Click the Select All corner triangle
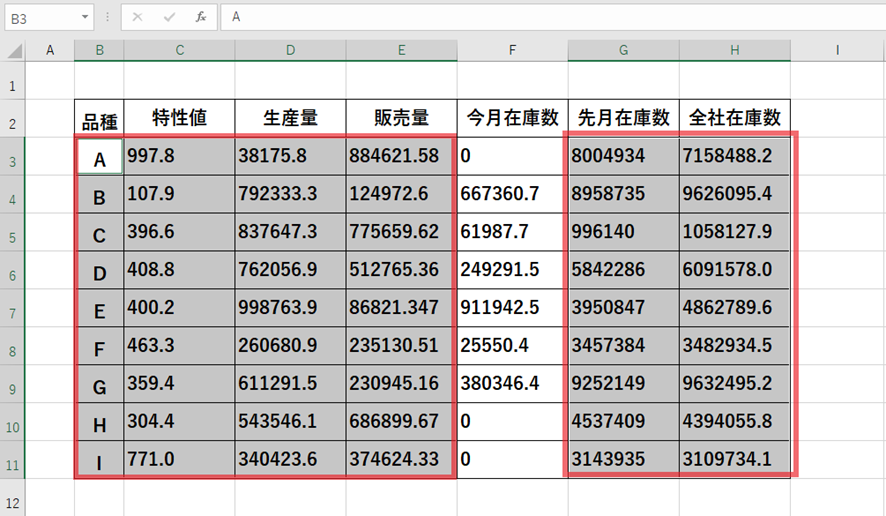The height and width of the screenshot is (516, 886). [x=14, y=51]
